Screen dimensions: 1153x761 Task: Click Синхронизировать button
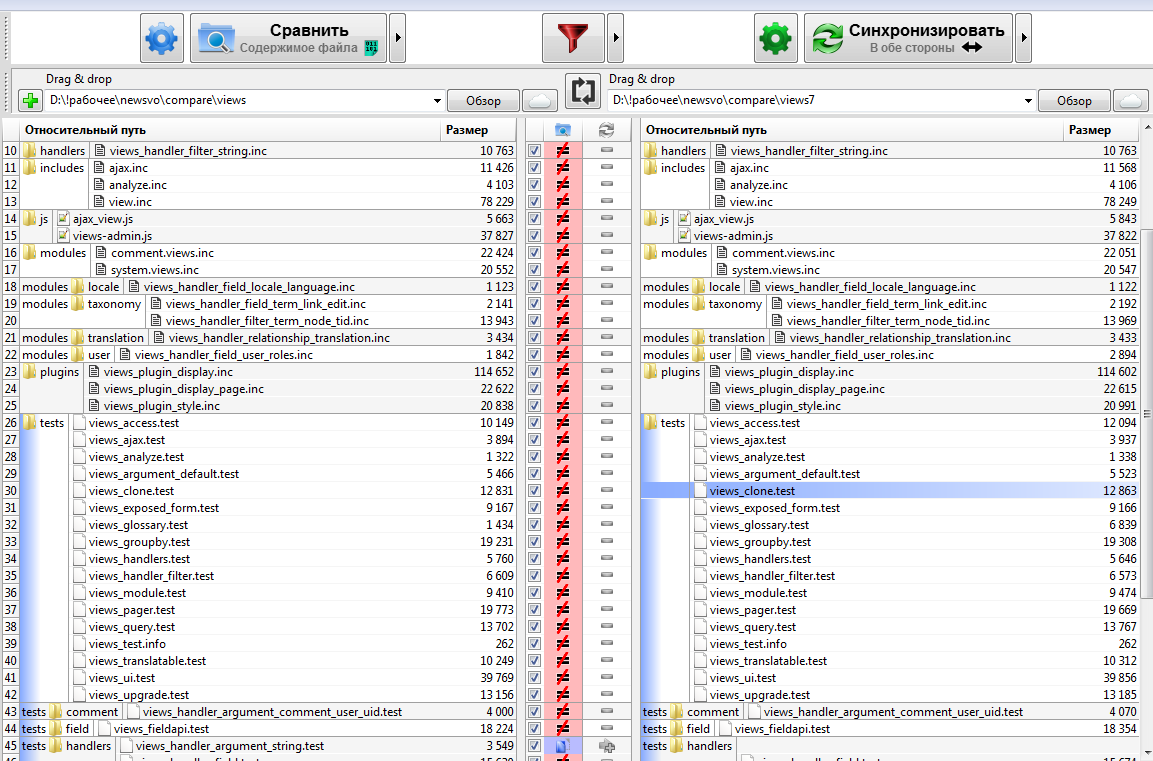909,38
